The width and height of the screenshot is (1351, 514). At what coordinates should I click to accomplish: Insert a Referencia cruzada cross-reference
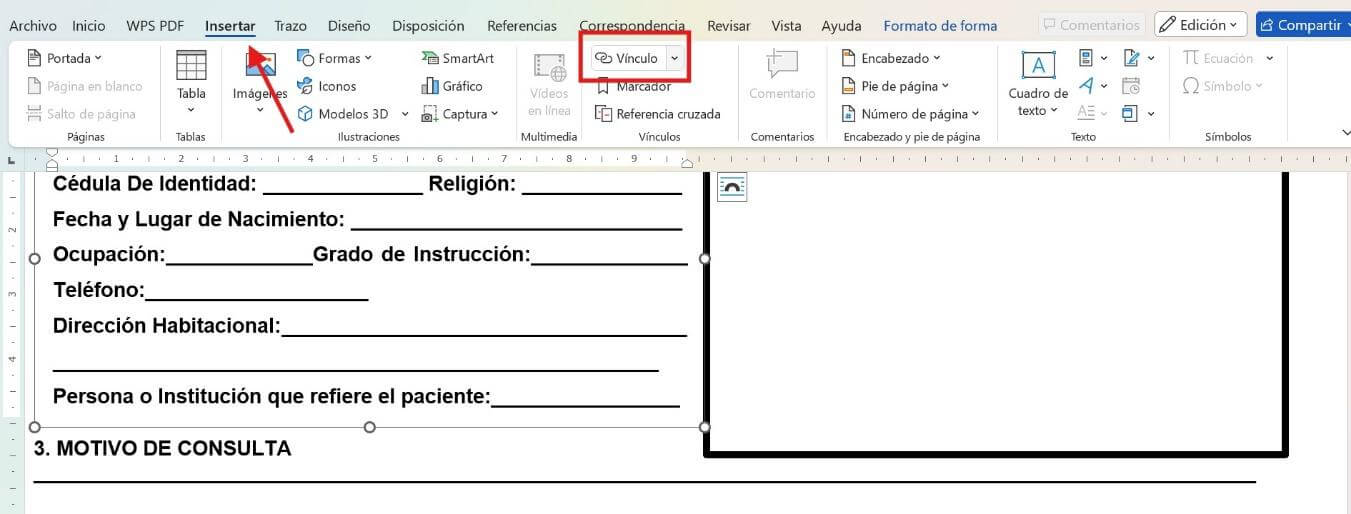[x=658, y=114]
